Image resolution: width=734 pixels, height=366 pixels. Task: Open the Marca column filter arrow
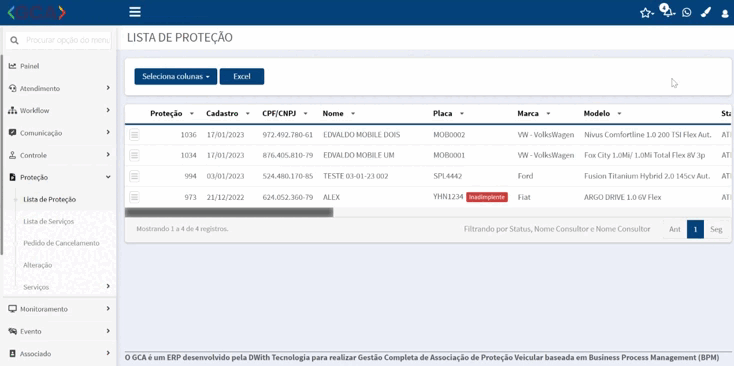[x=548, y=114]
